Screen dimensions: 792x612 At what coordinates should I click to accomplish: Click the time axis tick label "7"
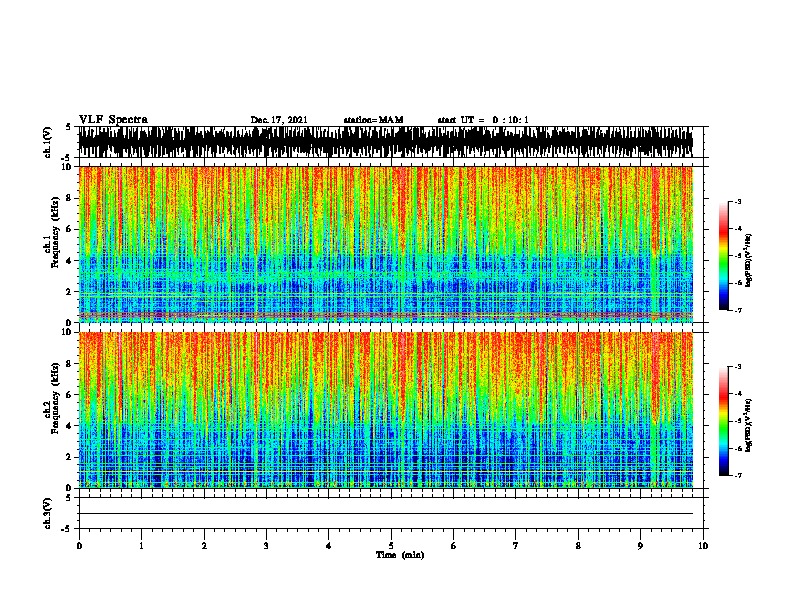tap(516, 546)
